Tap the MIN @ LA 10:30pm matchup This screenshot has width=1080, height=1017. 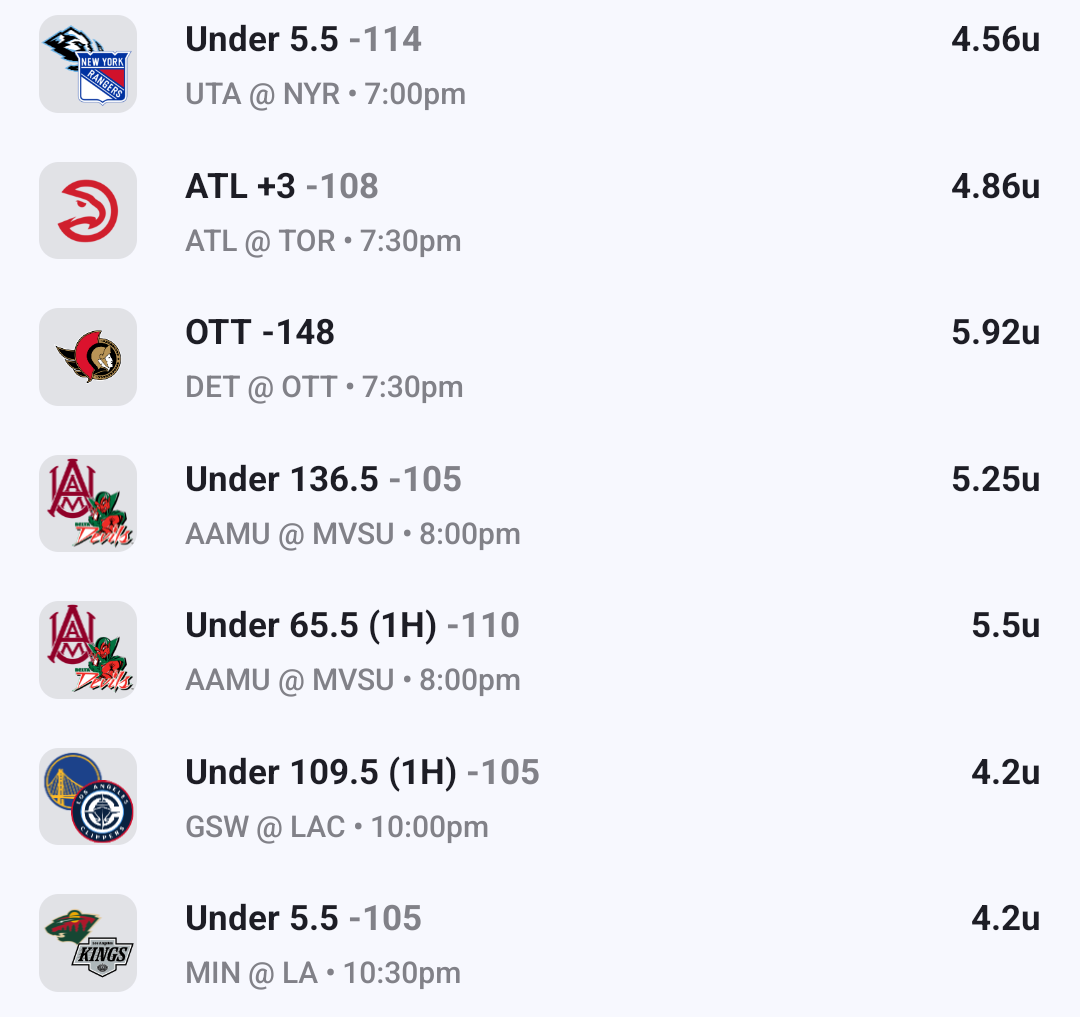pos(323,973)
